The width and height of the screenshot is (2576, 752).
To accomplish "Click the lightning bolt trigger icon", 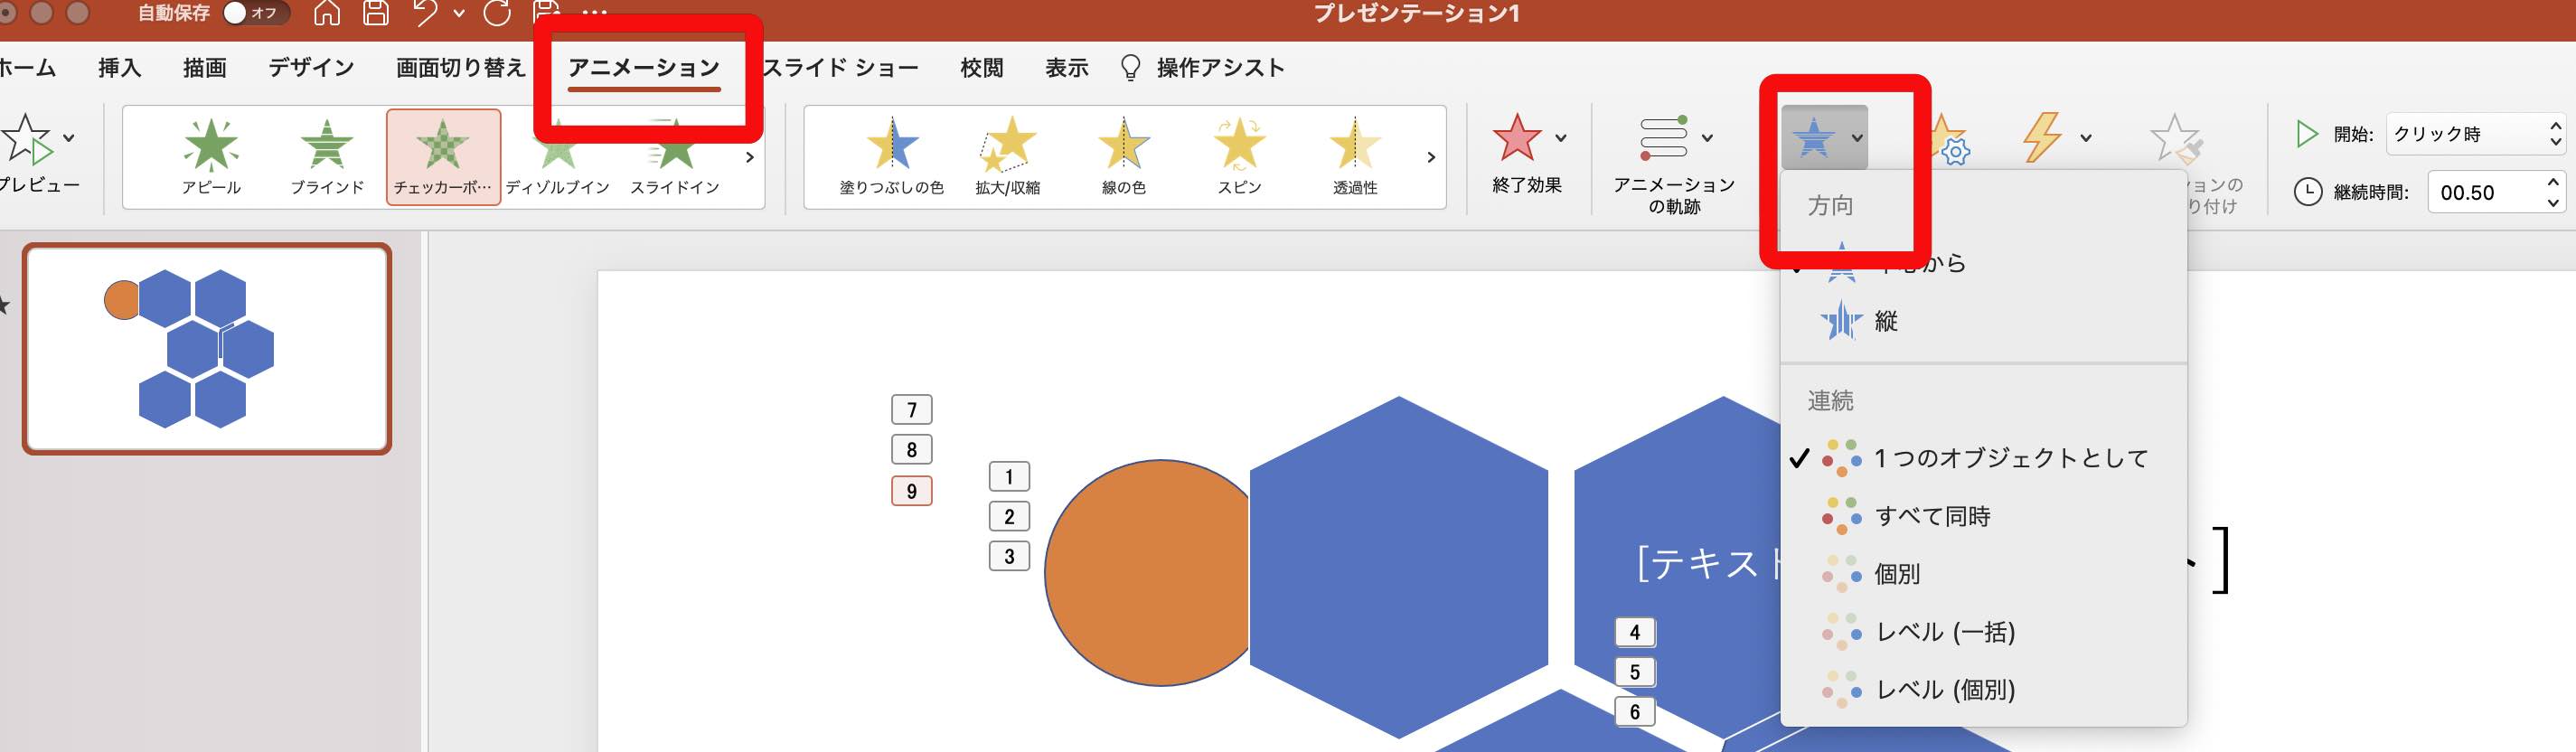I will [x=2043, y=137].
